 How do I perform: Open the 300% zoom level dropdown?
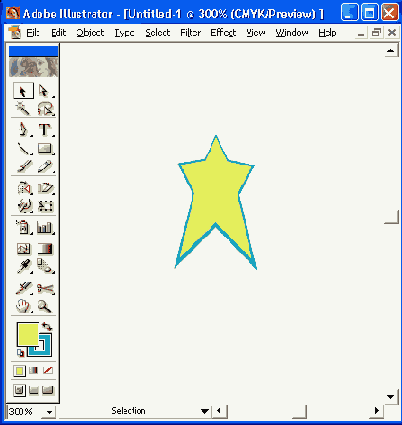(x=49, y=412)
